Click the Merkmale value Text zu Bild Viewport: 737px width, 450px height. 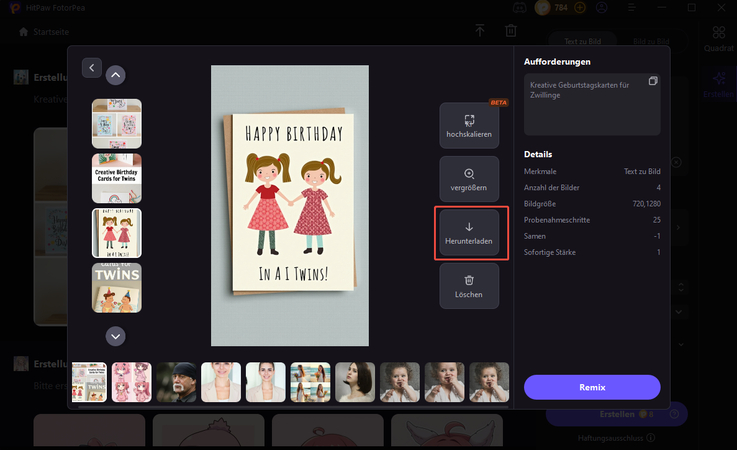(642, 172)
